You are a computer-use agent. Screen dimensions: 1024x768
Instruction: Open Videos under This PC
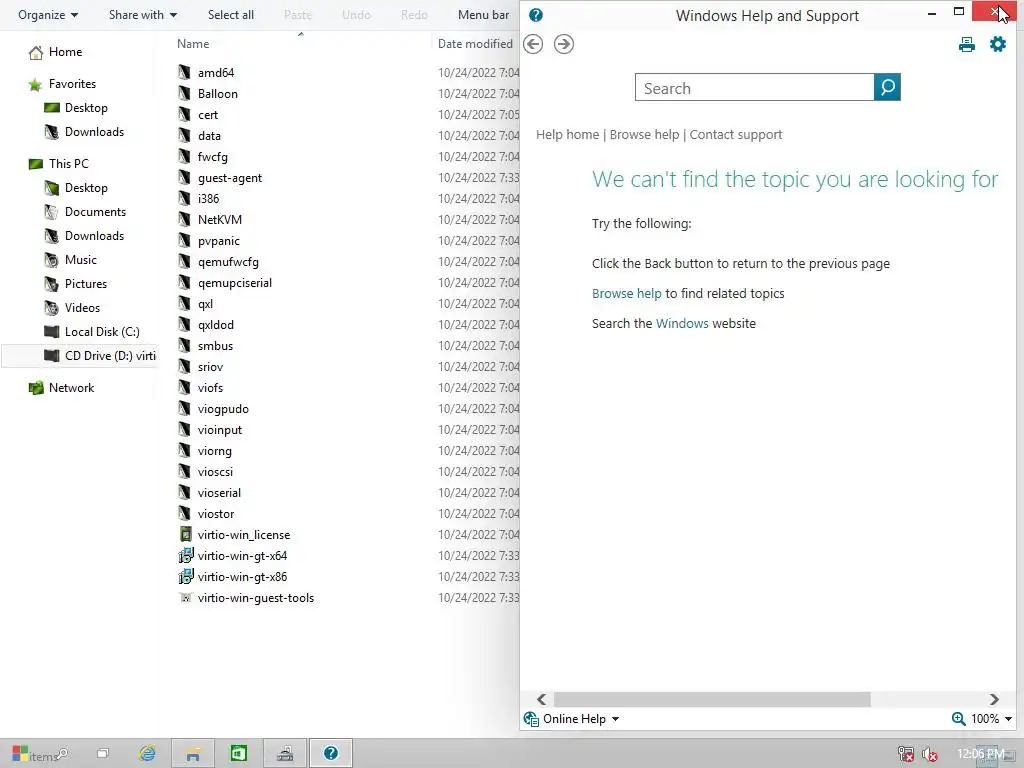82,308
